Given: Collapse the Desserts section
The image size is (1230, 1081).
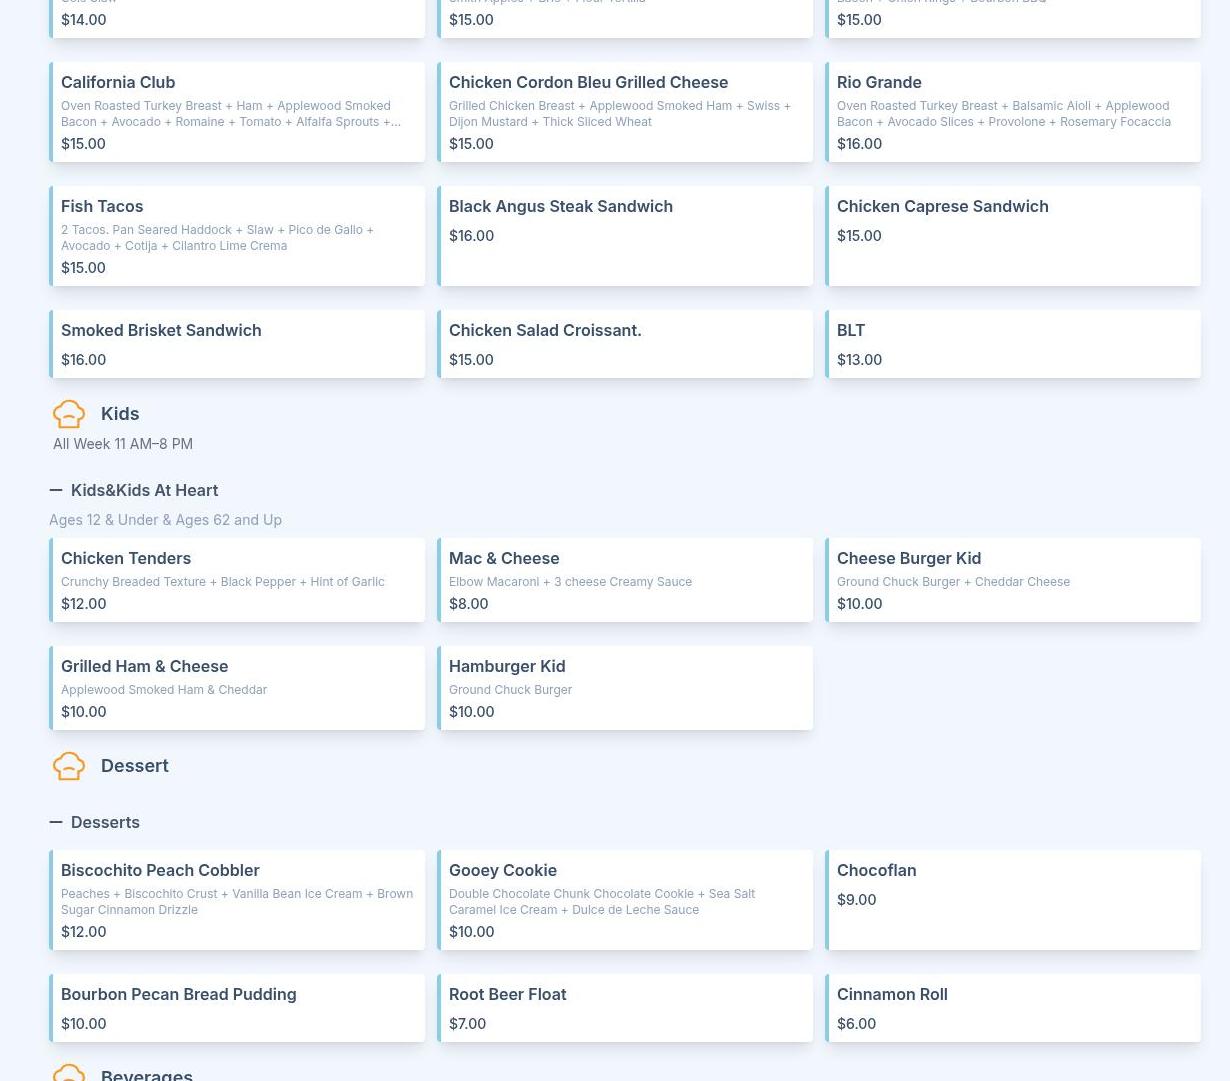Looking at the screenshot, I should [56, 822].
